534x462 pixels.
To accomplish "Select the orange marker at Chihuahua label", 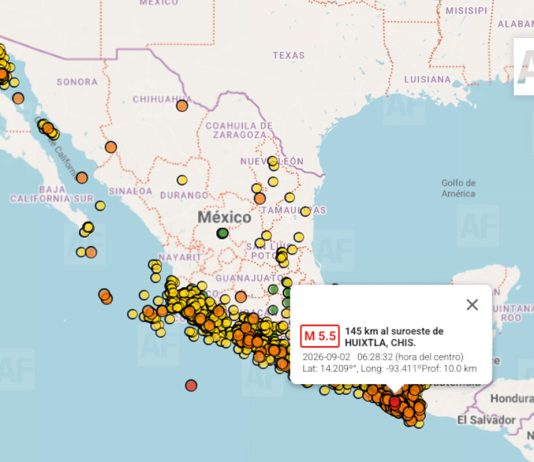I will (x=182, y=106).
